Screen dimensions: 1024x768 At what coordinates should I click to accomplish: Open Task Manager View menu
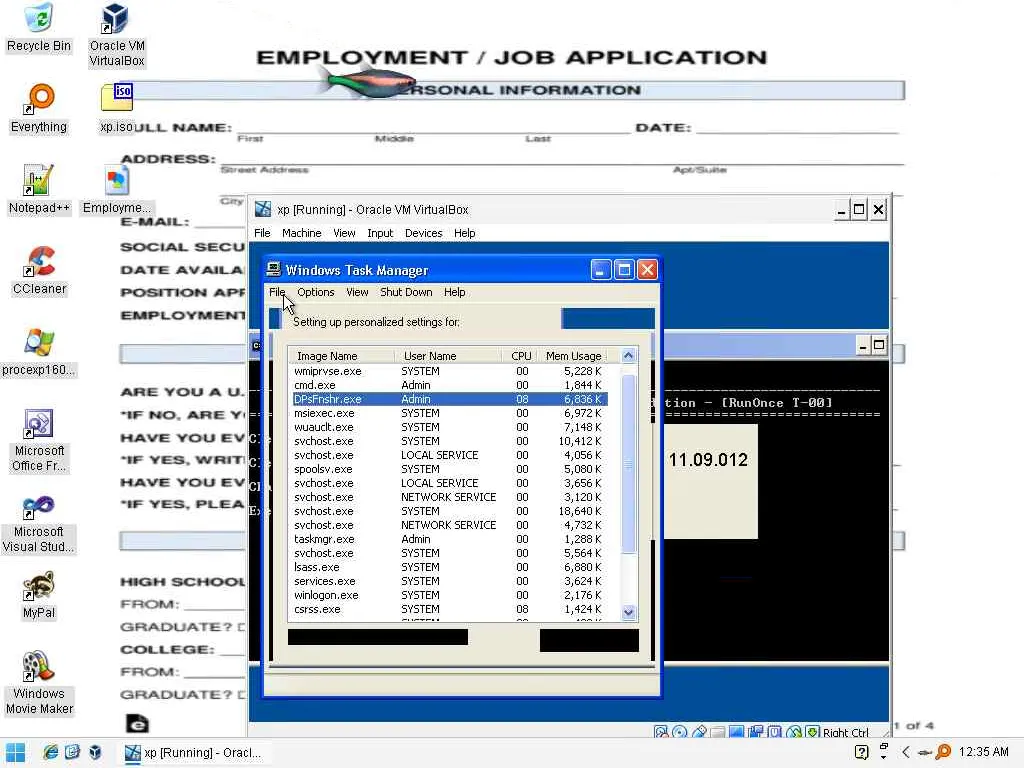pos(357,292)
